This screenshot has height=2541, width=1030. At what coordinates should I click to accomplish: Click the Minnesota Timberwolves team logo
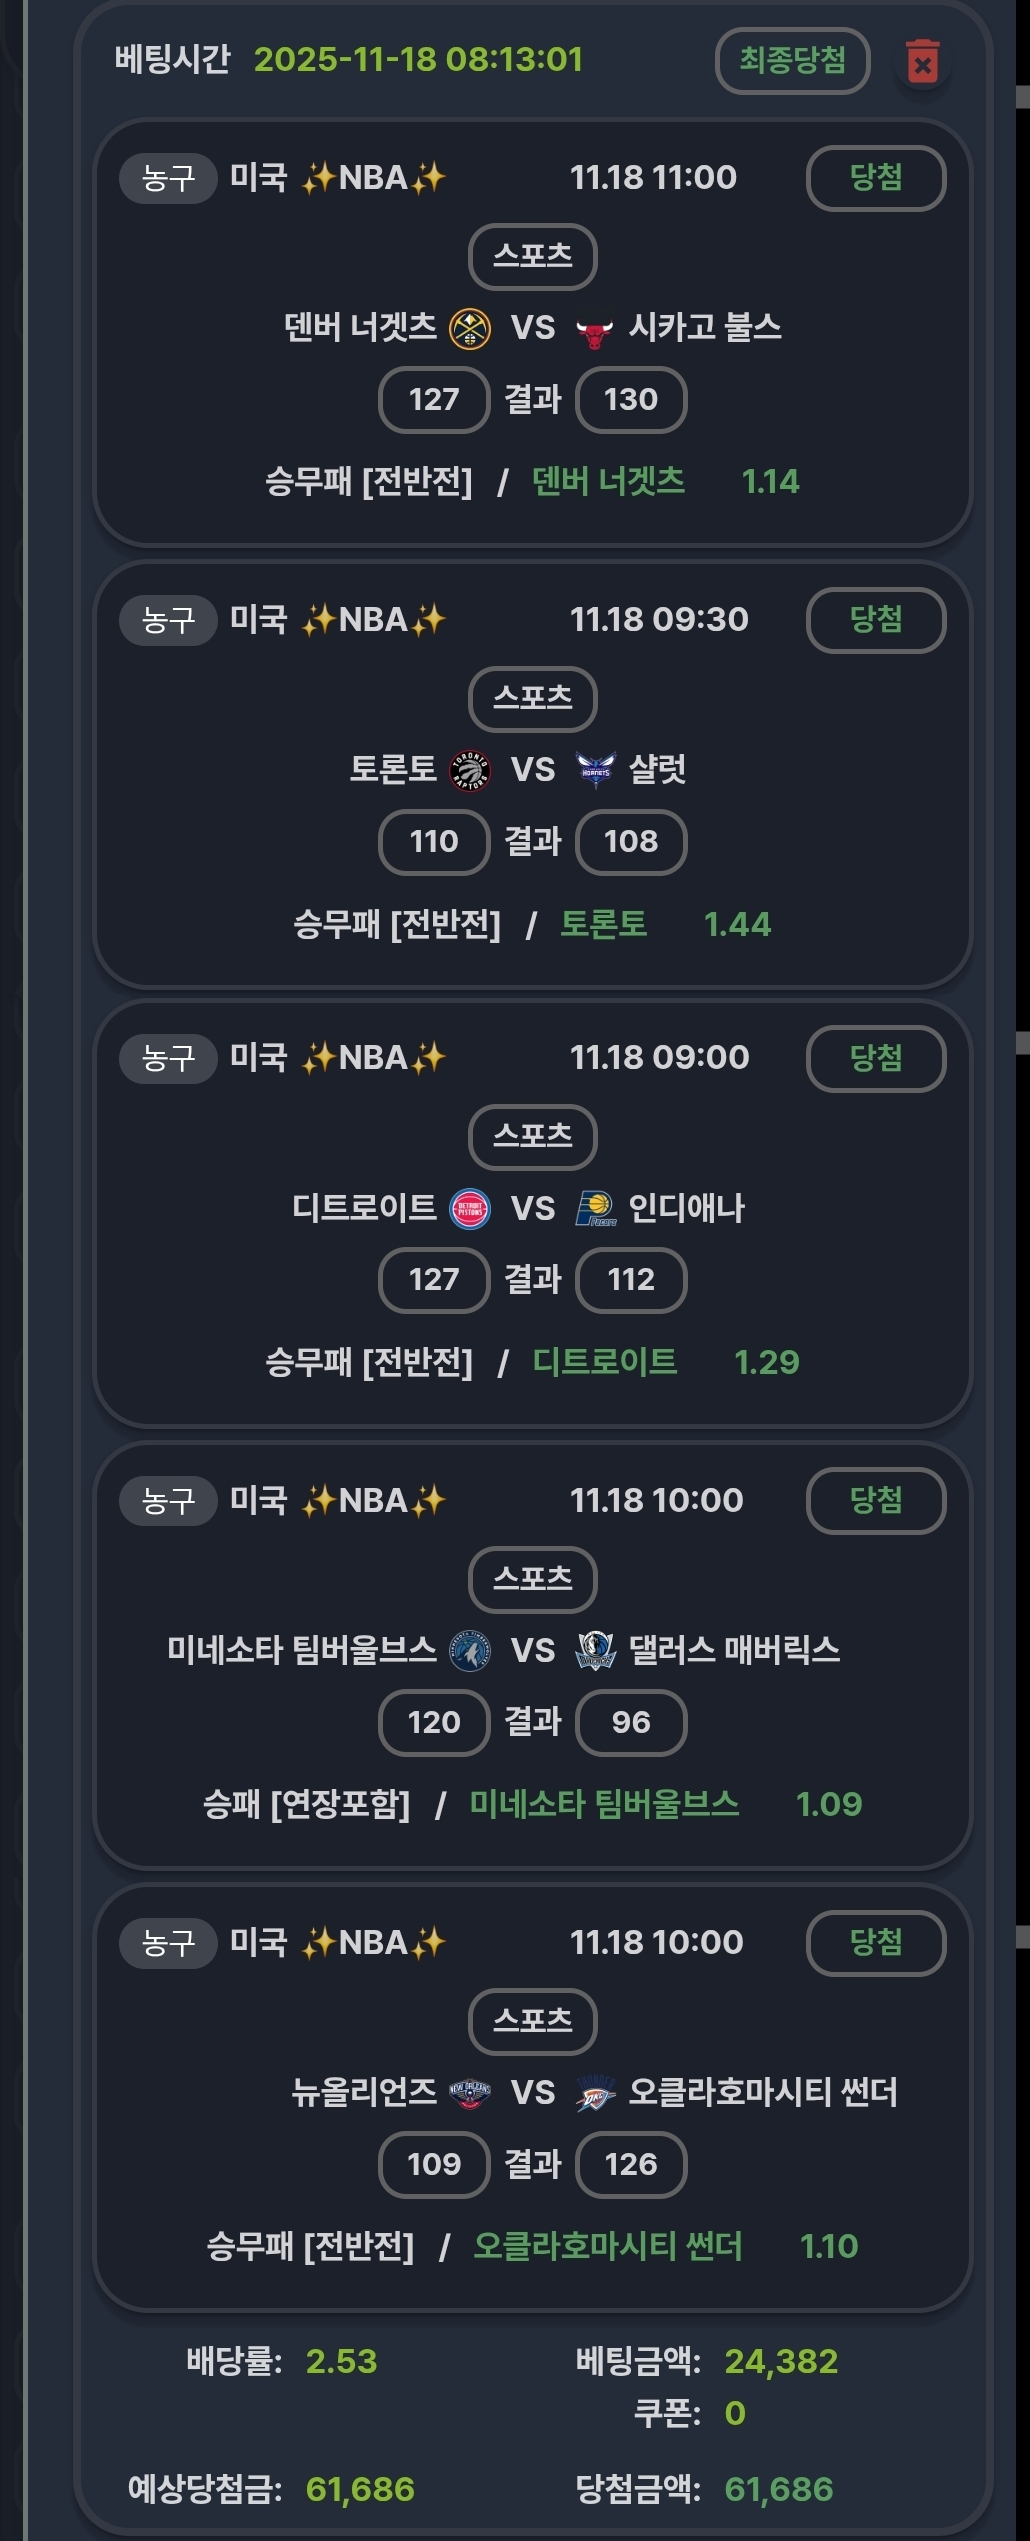(x=470, y=1651)
